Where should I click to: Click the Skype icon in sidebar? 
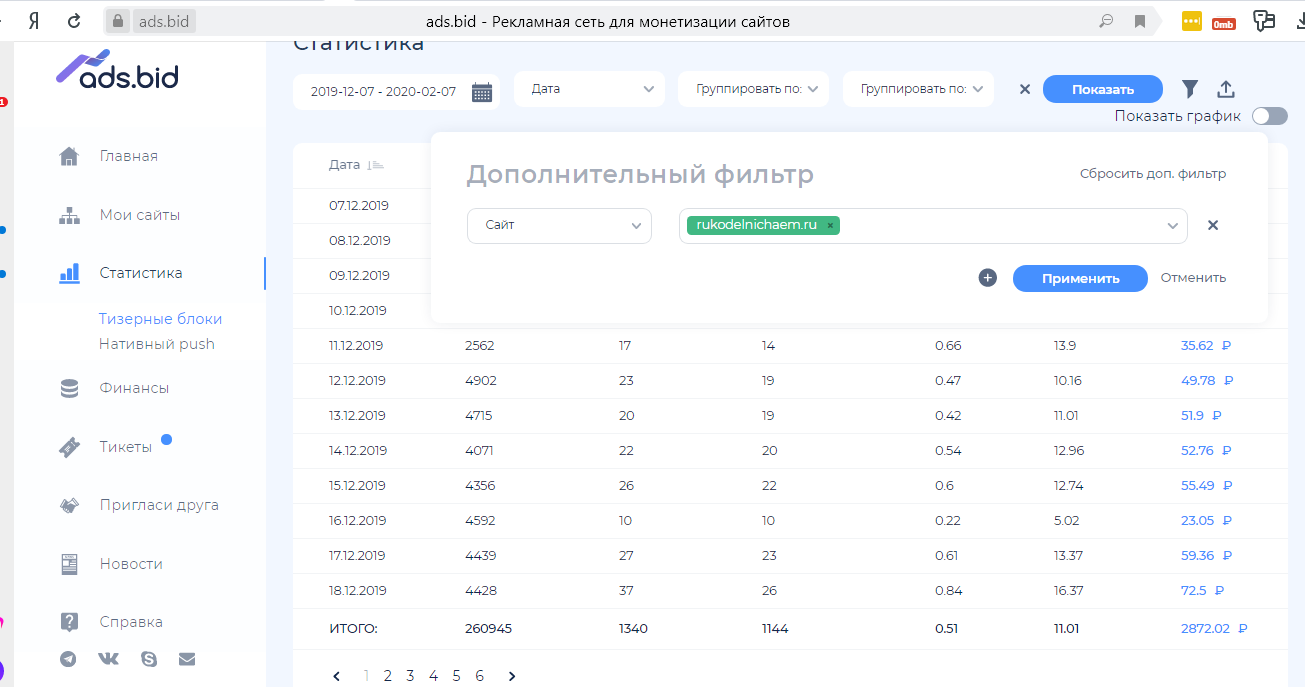pyautogui.click(x=149, y=659)
